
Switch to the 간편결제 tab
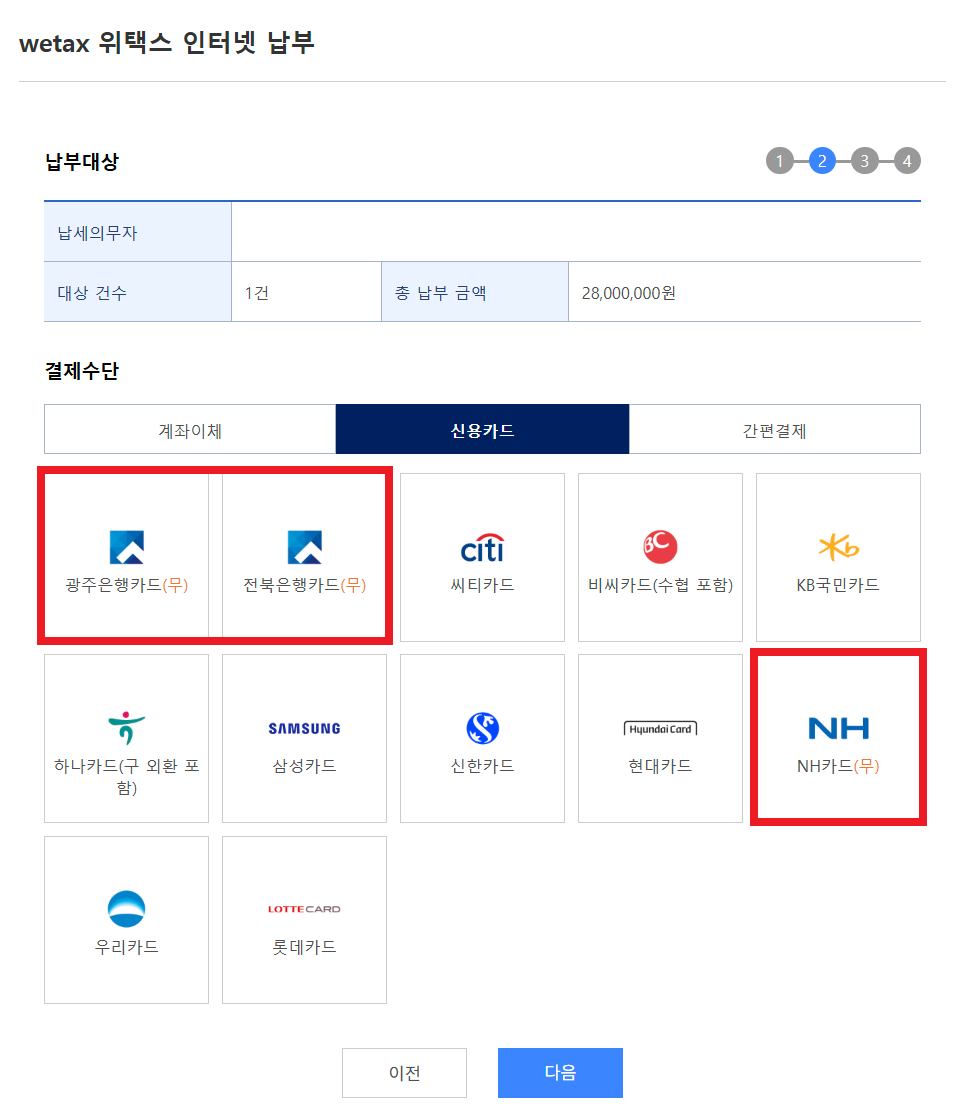click(774, 430)
